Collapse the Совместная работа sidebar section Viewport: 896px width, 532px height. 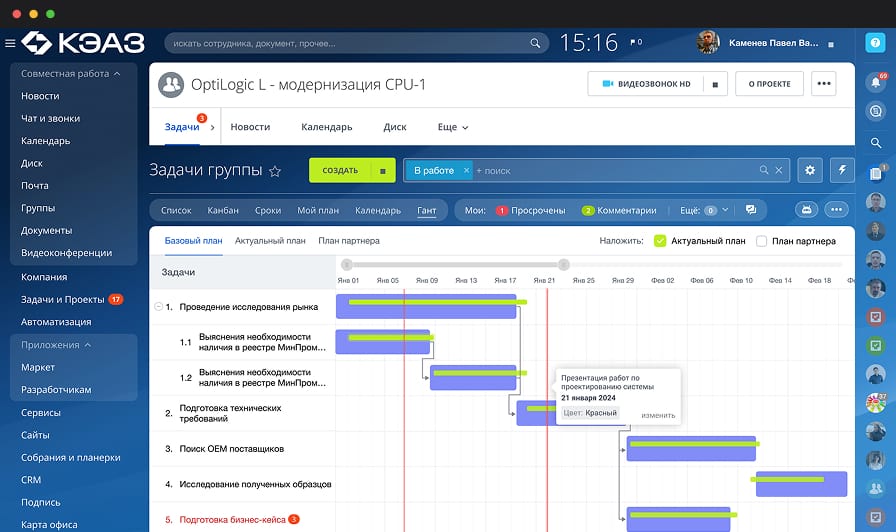117,73
